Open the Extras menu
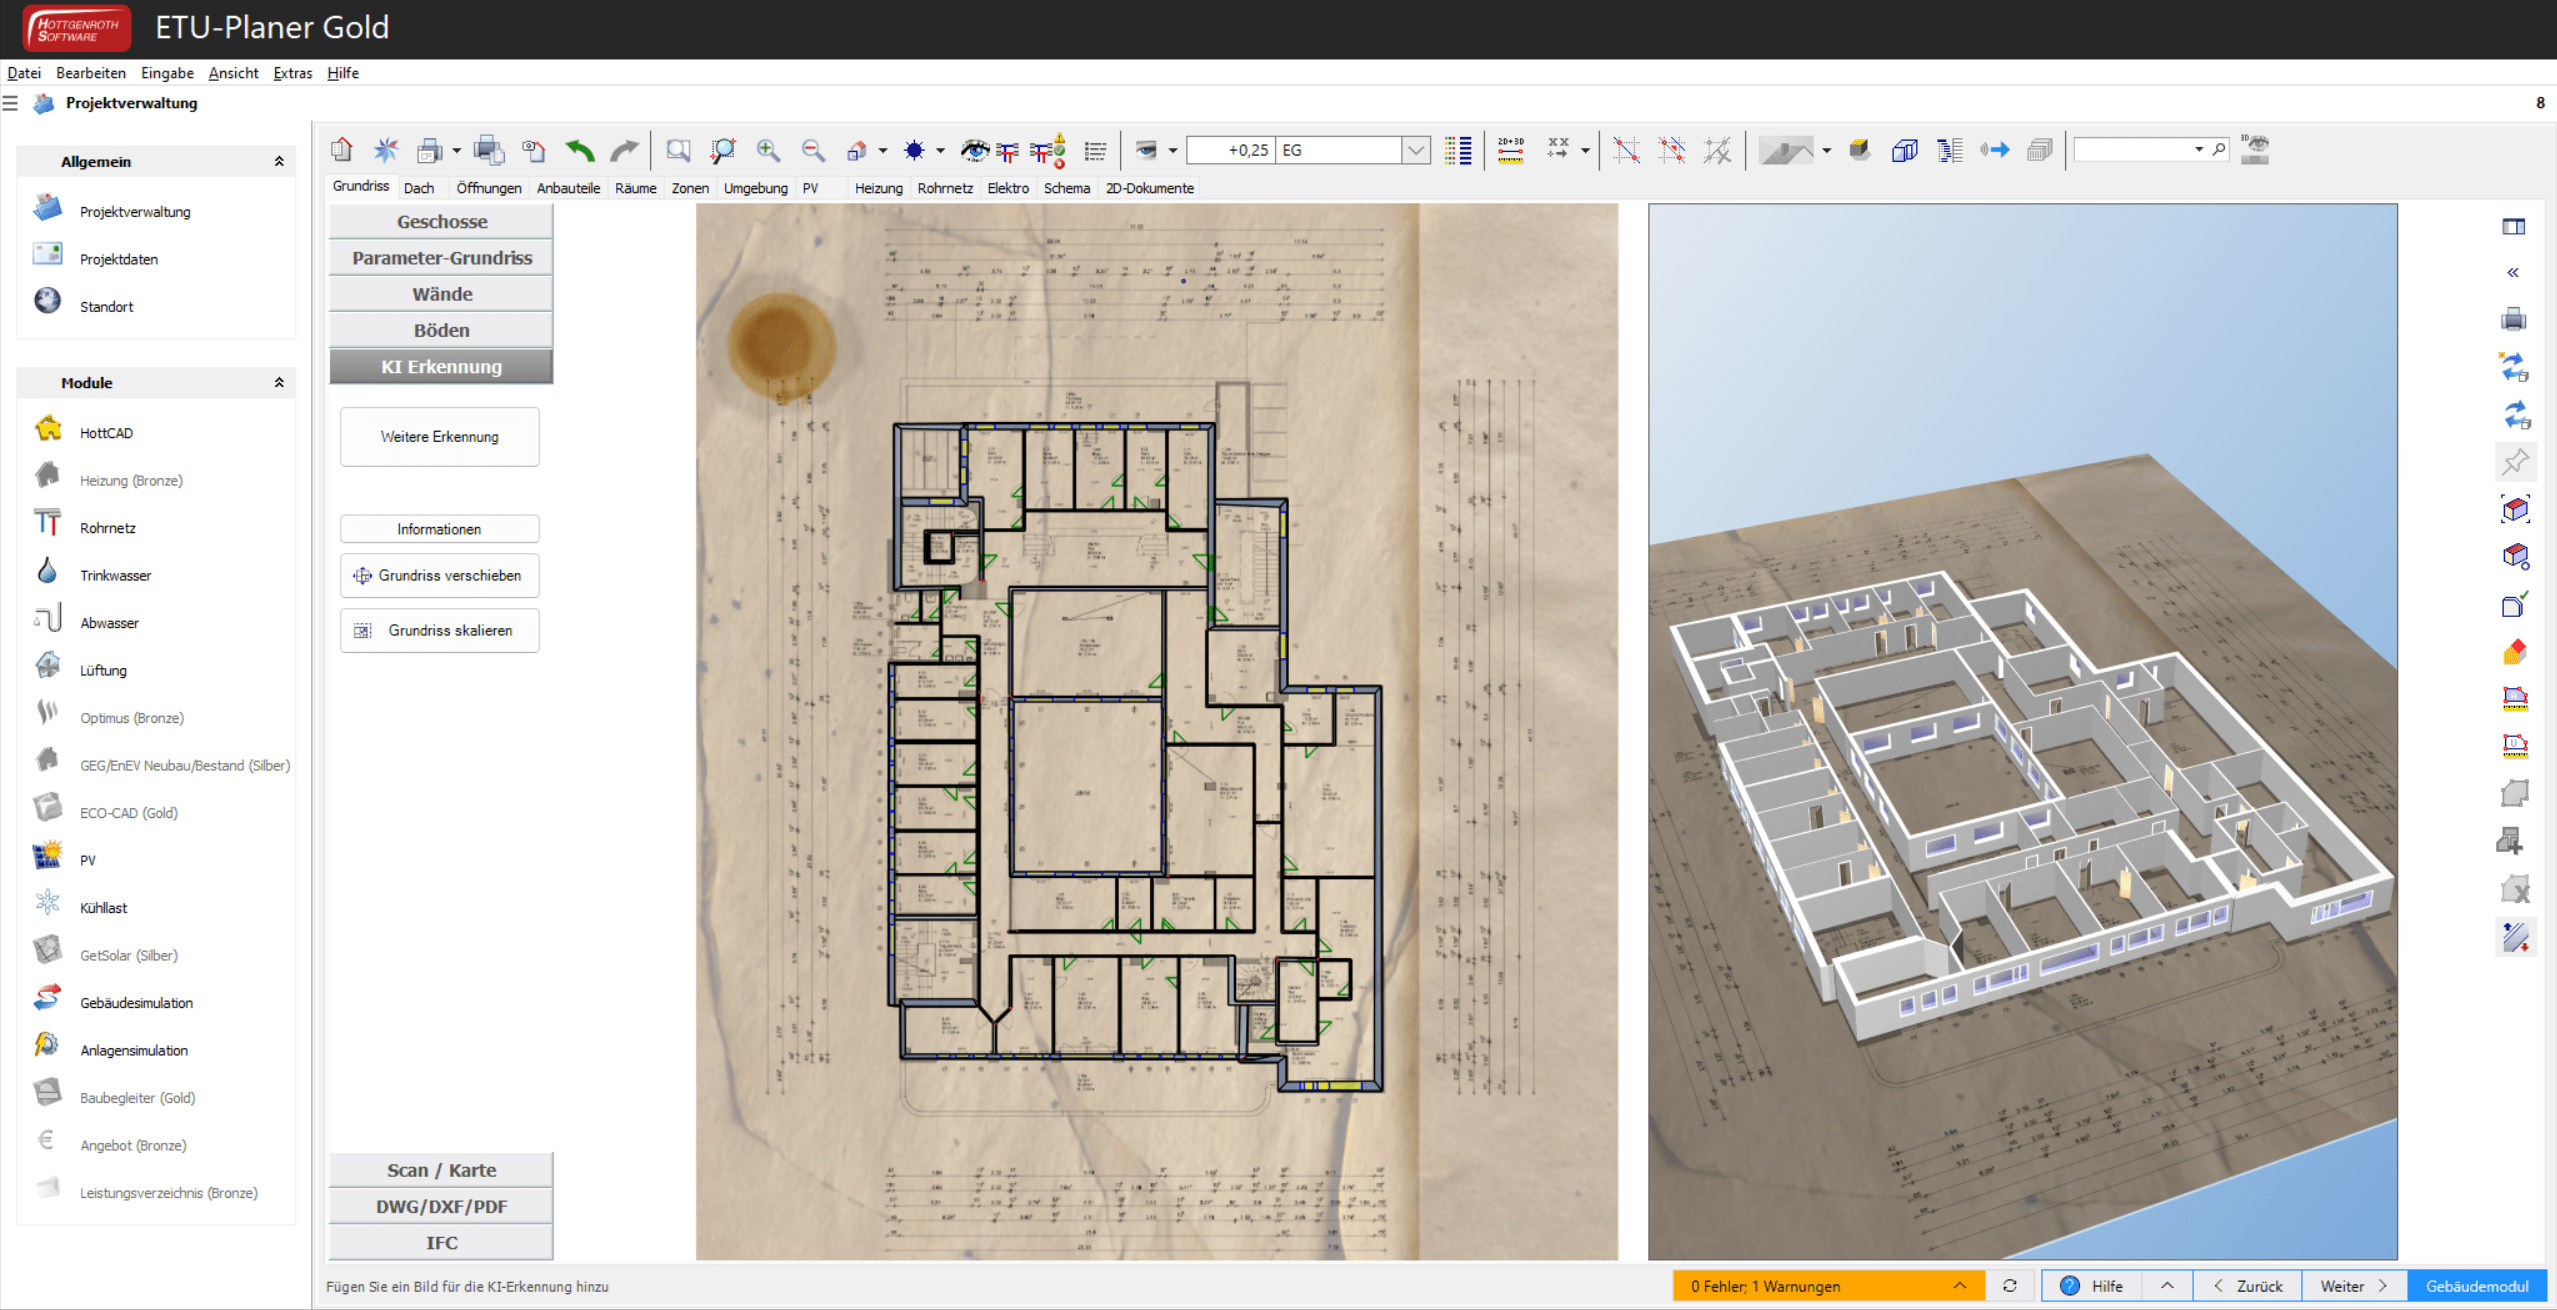This screenshot has width=2557, height=1310. coord(292,73)
